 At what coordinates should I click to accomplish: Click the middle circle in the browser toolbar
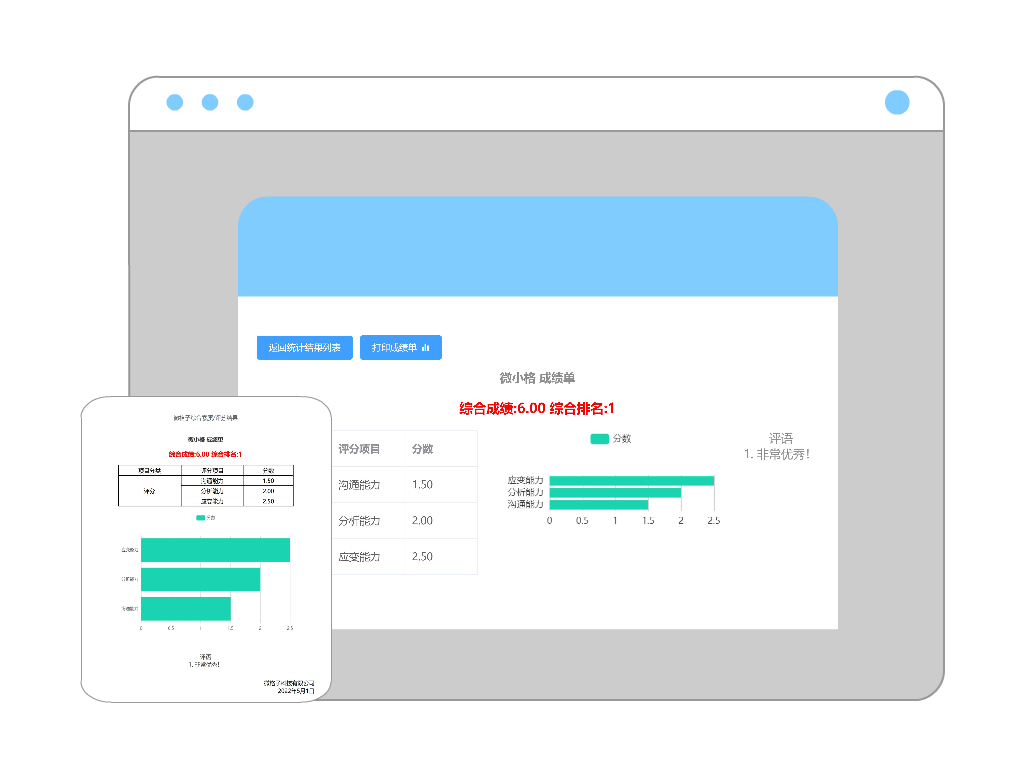(210, 101)
